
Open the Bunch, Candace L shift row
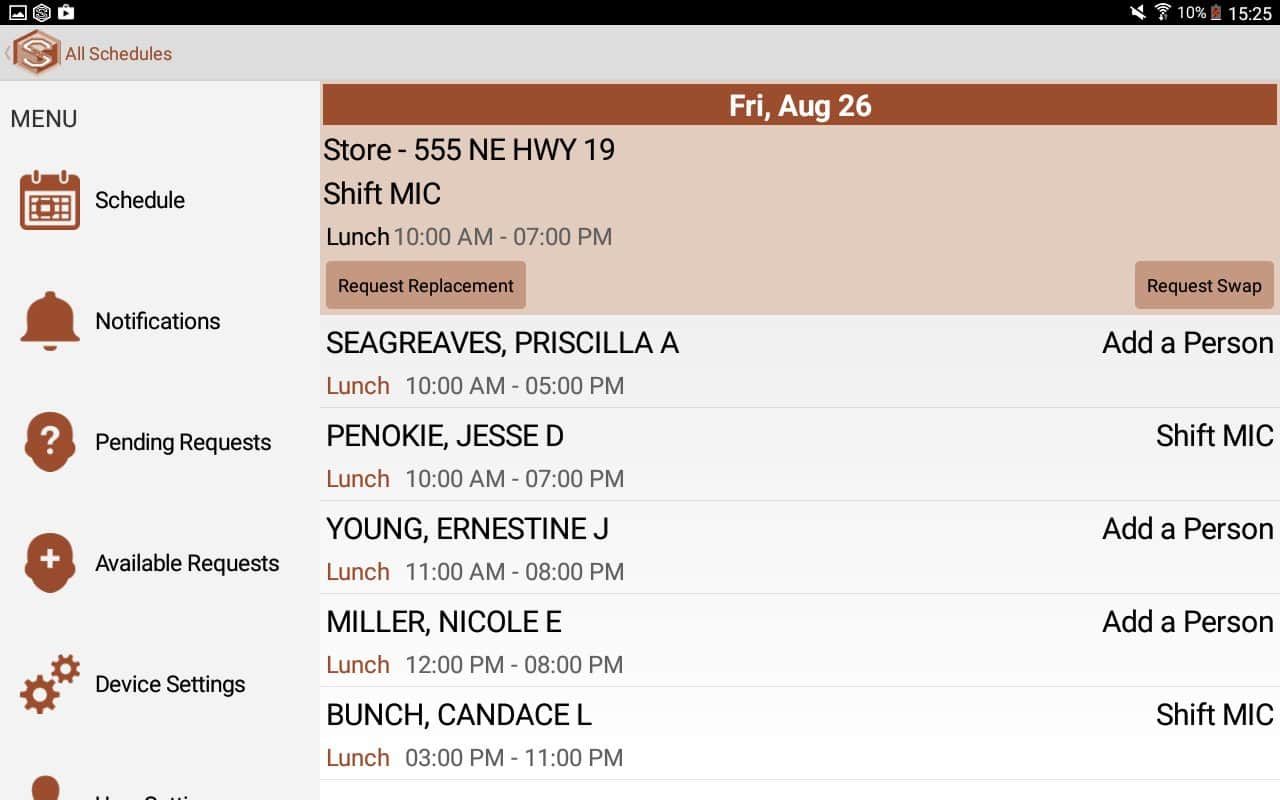[x=798, y=734]
